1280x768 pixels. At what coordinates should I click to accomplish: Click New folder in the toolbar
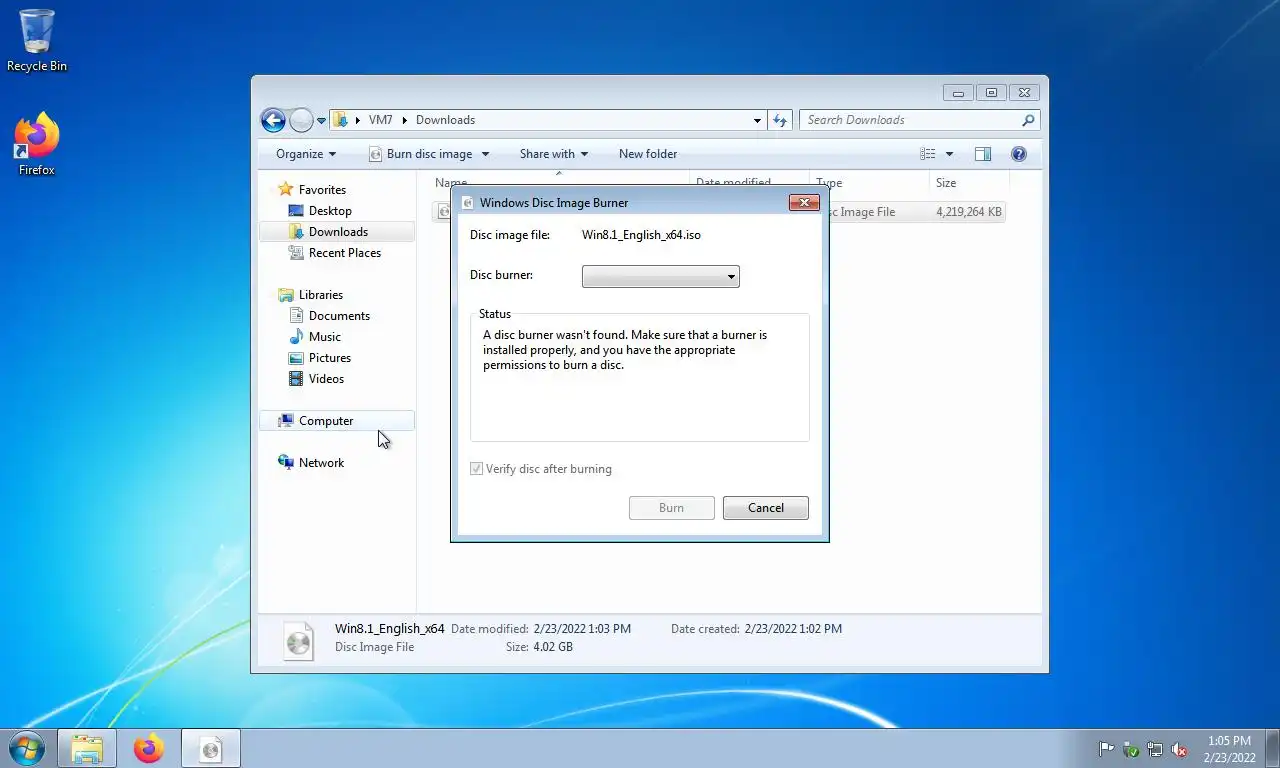click(x=648, y=154)
